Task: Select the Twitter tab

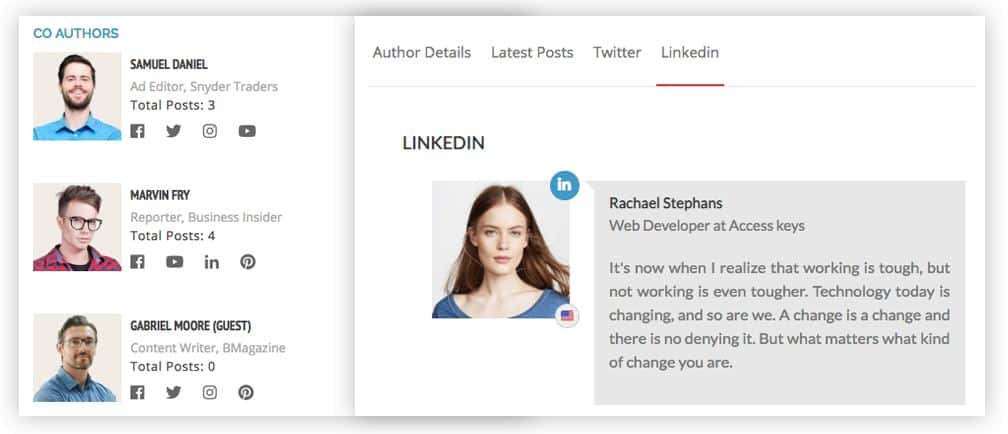Action: click(x=617, y=53)
